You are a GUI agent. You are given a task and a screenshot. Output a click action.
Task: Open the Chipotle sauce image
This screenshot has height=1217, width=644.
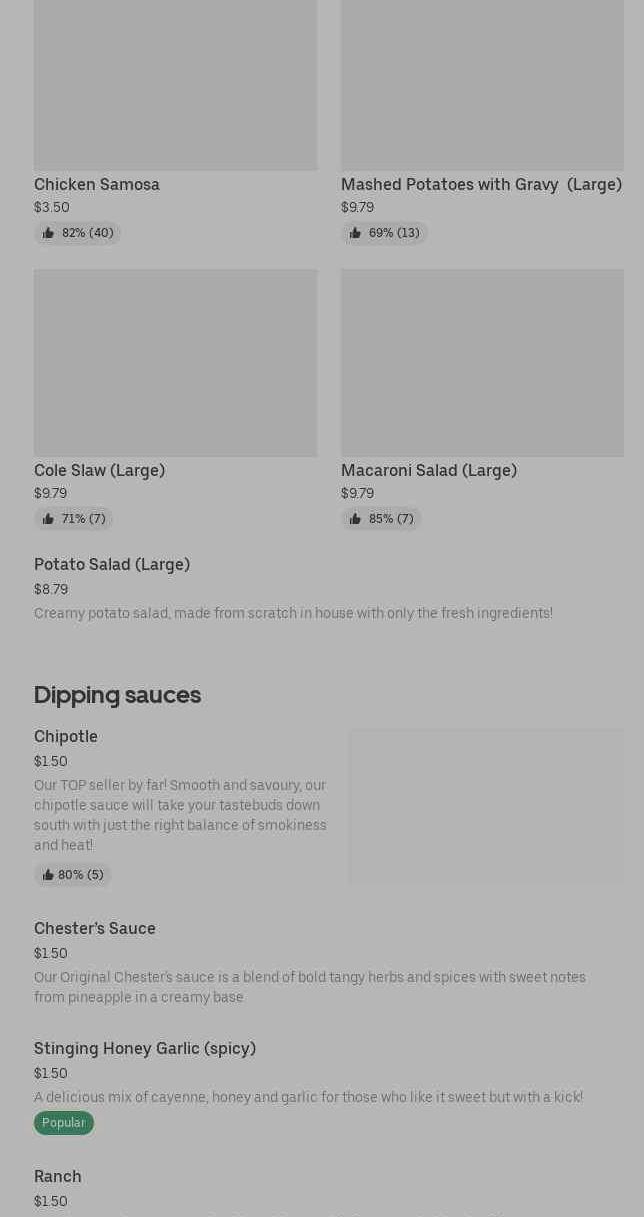click(486, 806)
